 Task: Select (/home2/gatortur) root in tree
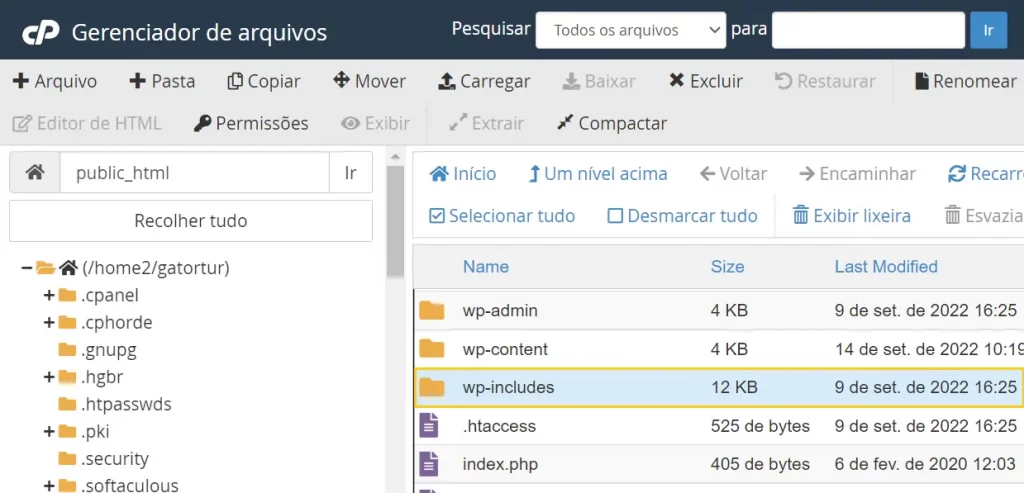click(155, 268)
